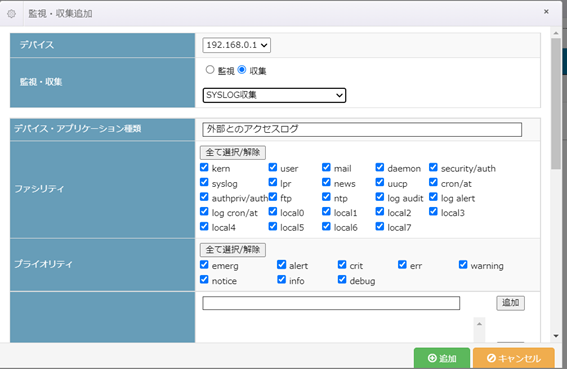
Task: Uncheck the kern facility checkbox
Action: [x=204, y=167]
